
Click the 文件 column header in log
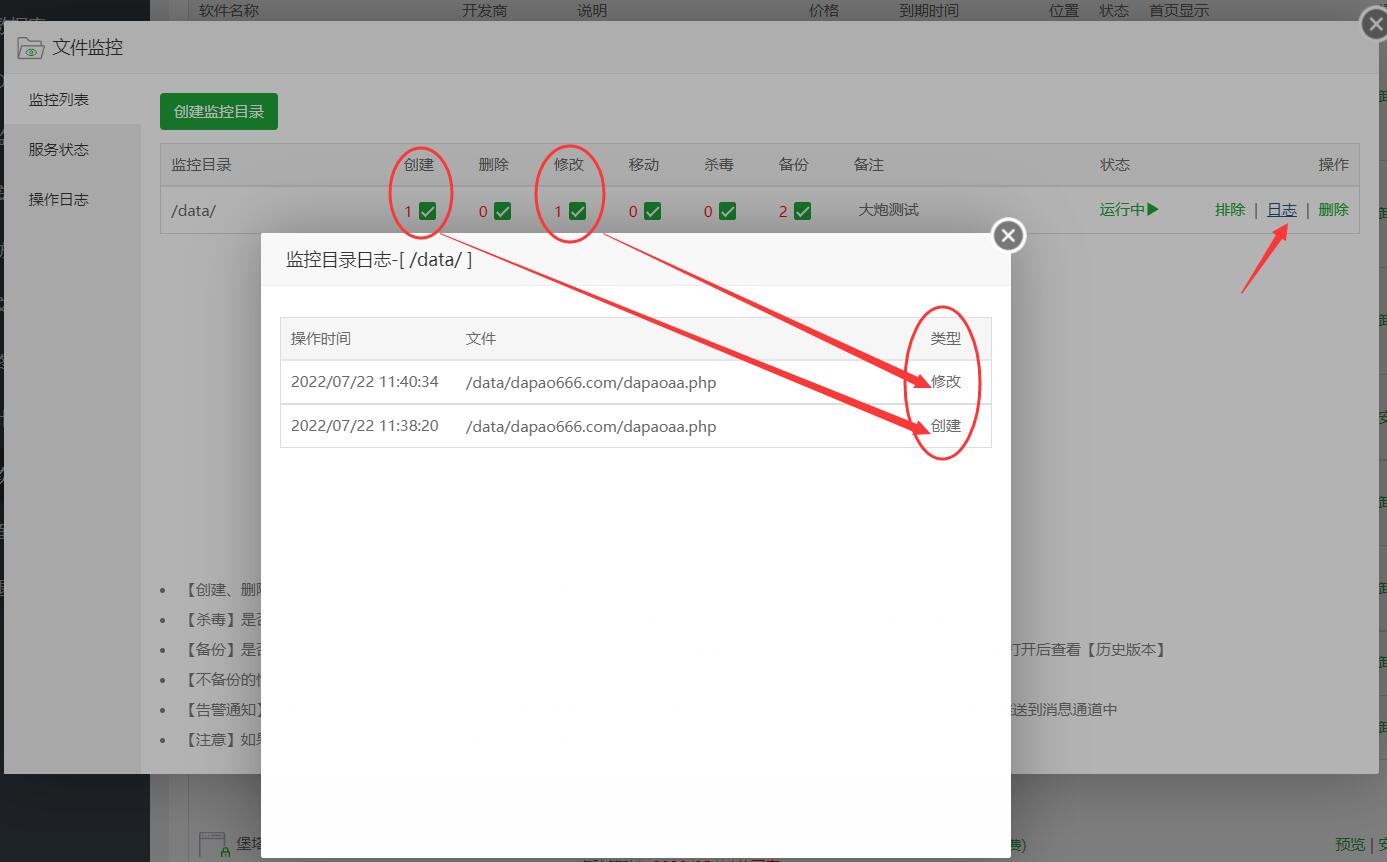[x=481, y=338]
